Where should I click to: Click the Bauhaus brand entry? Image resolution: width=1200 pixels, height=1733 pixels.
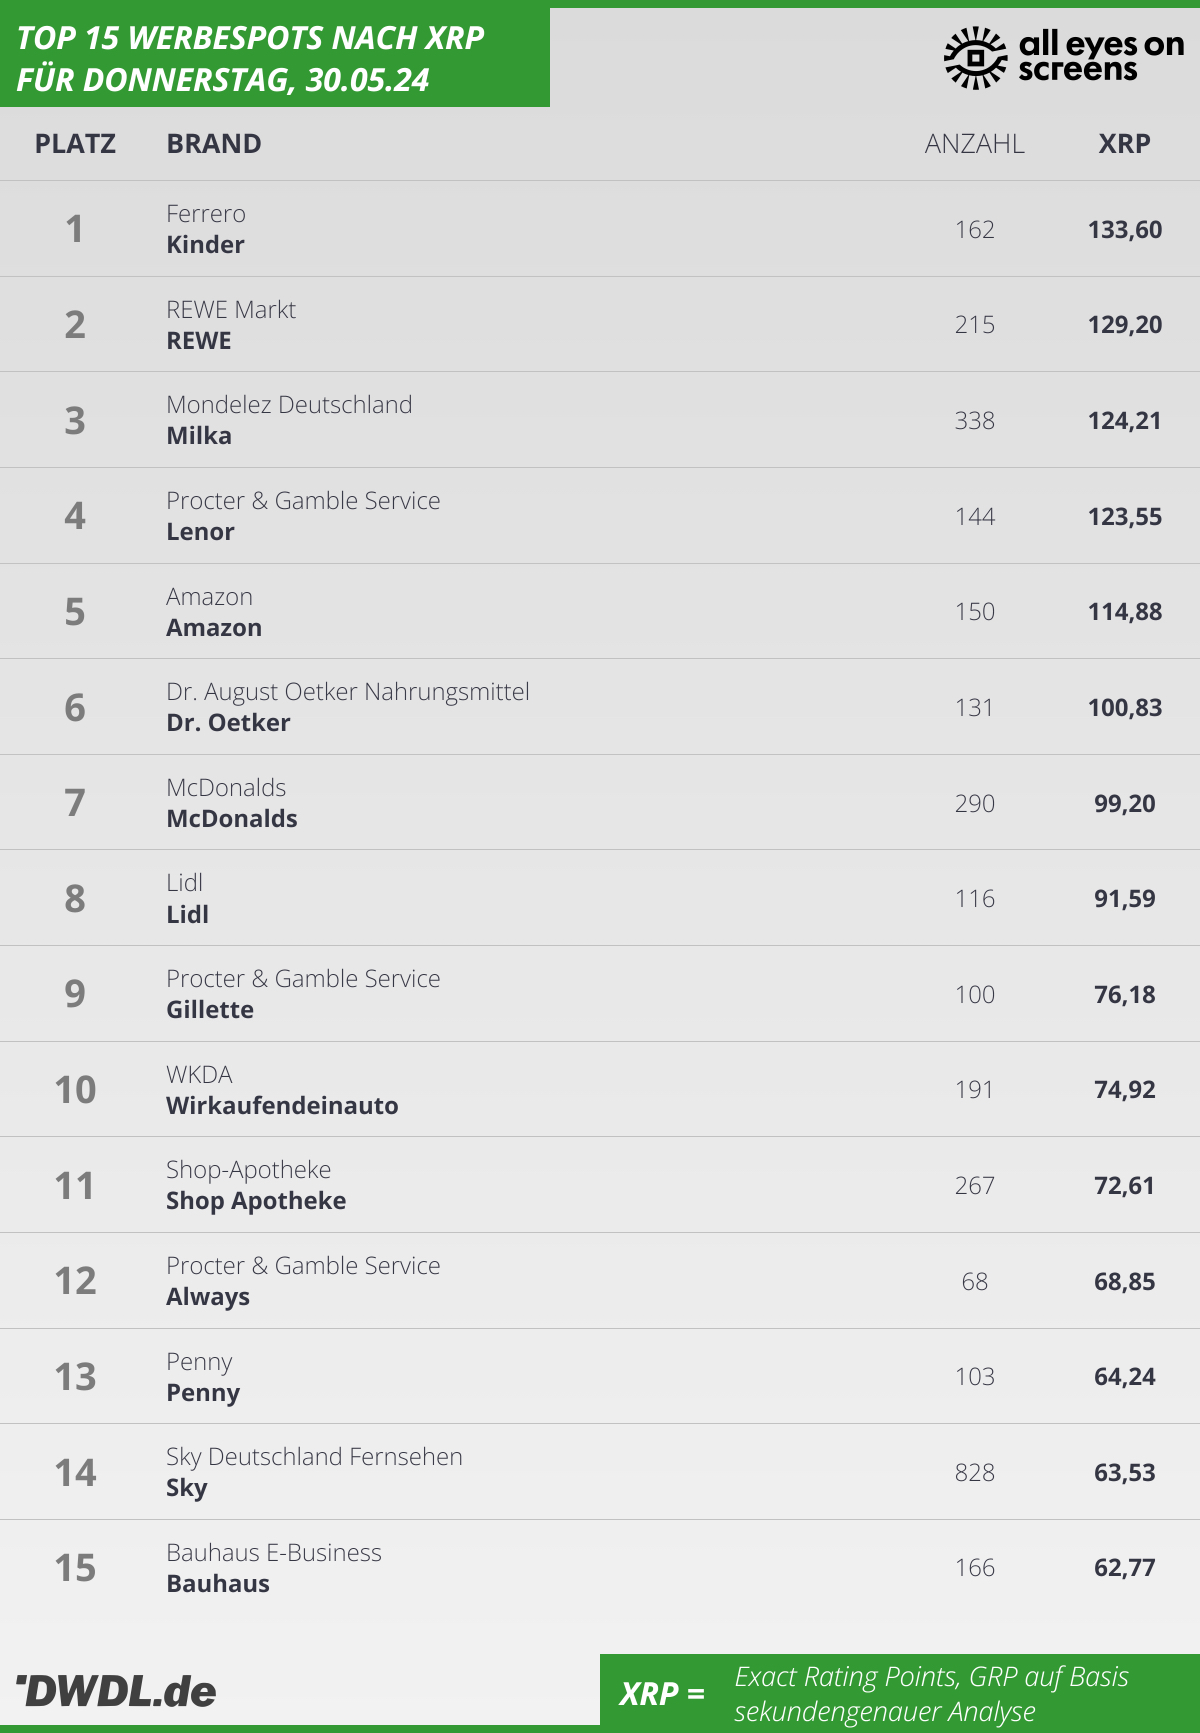pos(218,1584)
